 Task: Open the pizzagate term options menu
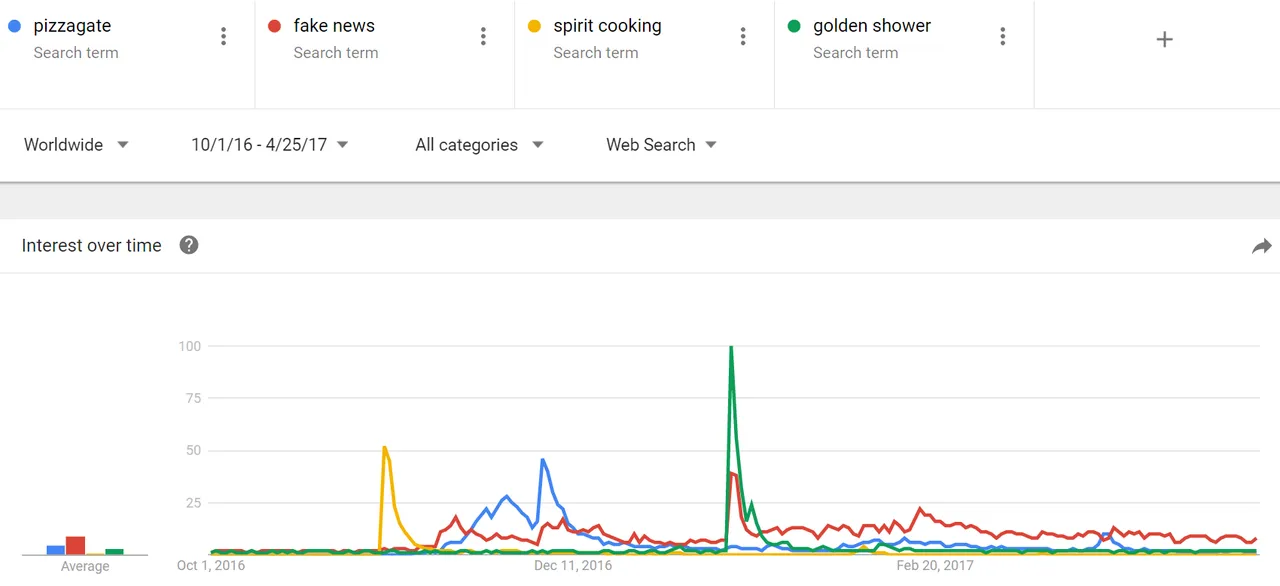(x=223, y=37)
